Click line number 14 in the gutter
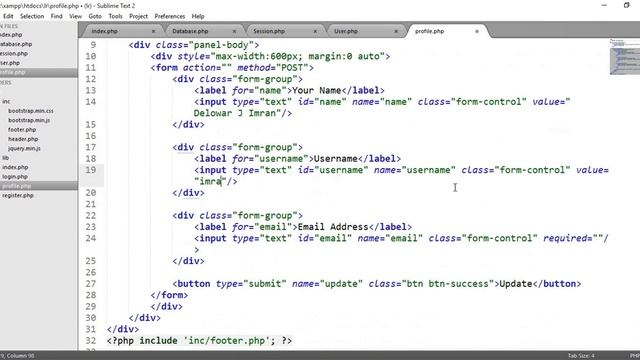This screenshot has height=360, width=640. click(91, 102)
